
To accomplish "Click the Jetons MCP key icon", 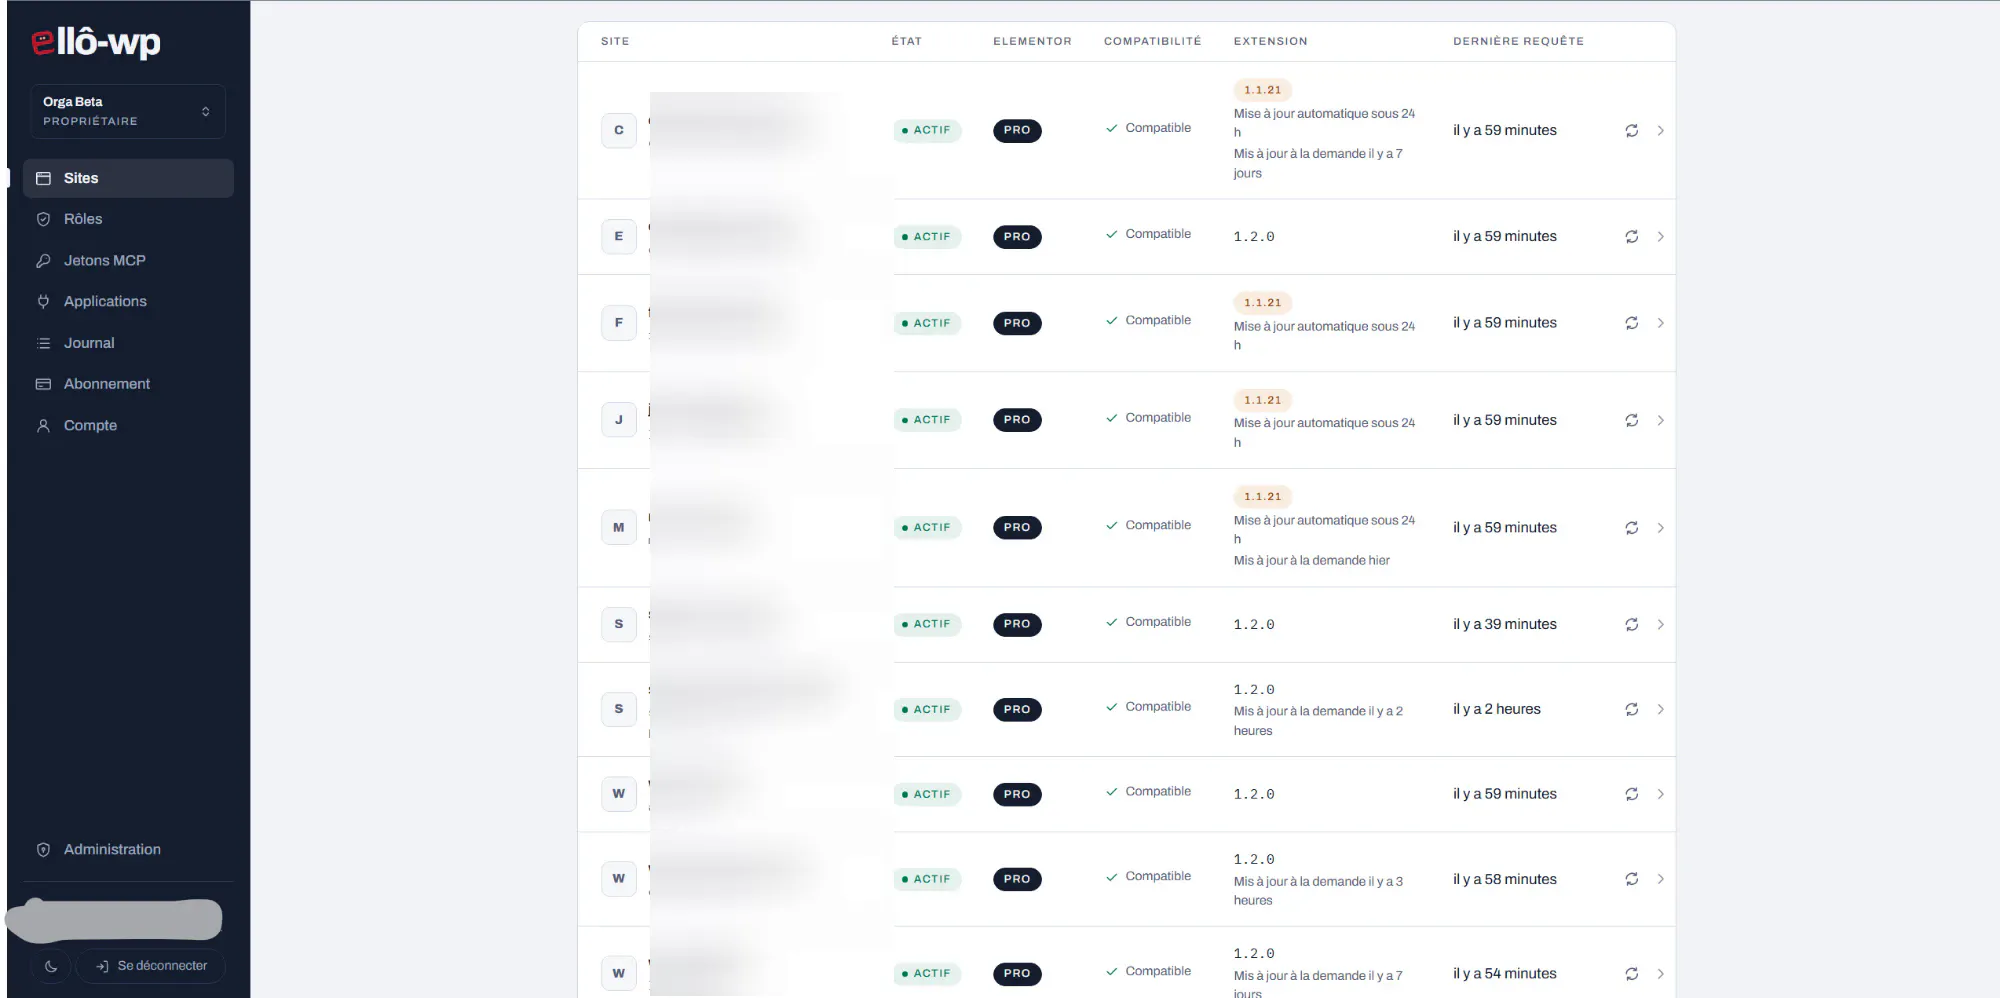I will [43, 260].
